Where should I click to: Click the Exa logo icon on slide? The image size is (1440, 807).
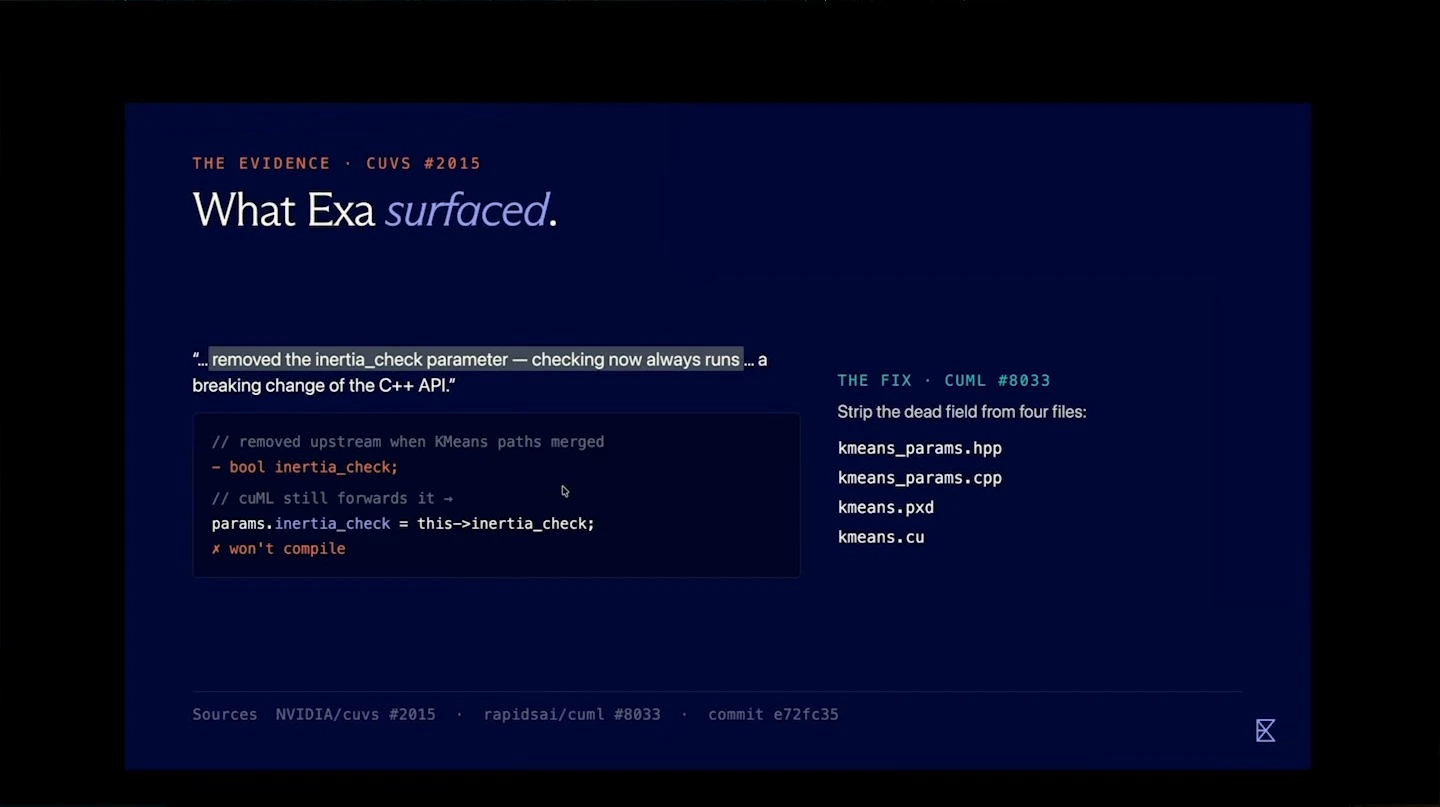click(x=1265, y=731)
